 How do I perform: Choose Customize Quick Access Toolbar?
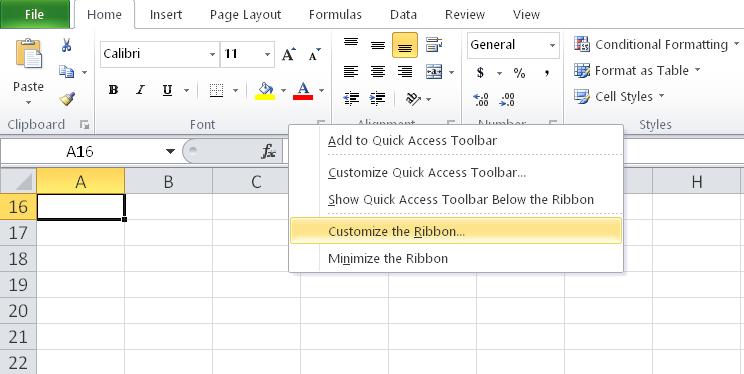coord(456,173)
